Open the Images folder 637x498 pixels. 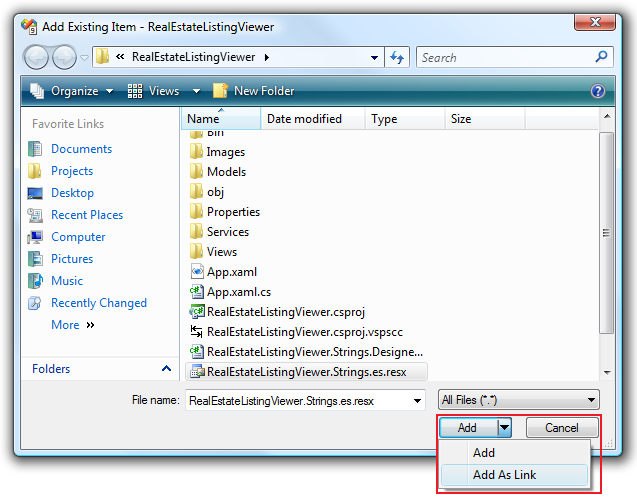[225, 152]
